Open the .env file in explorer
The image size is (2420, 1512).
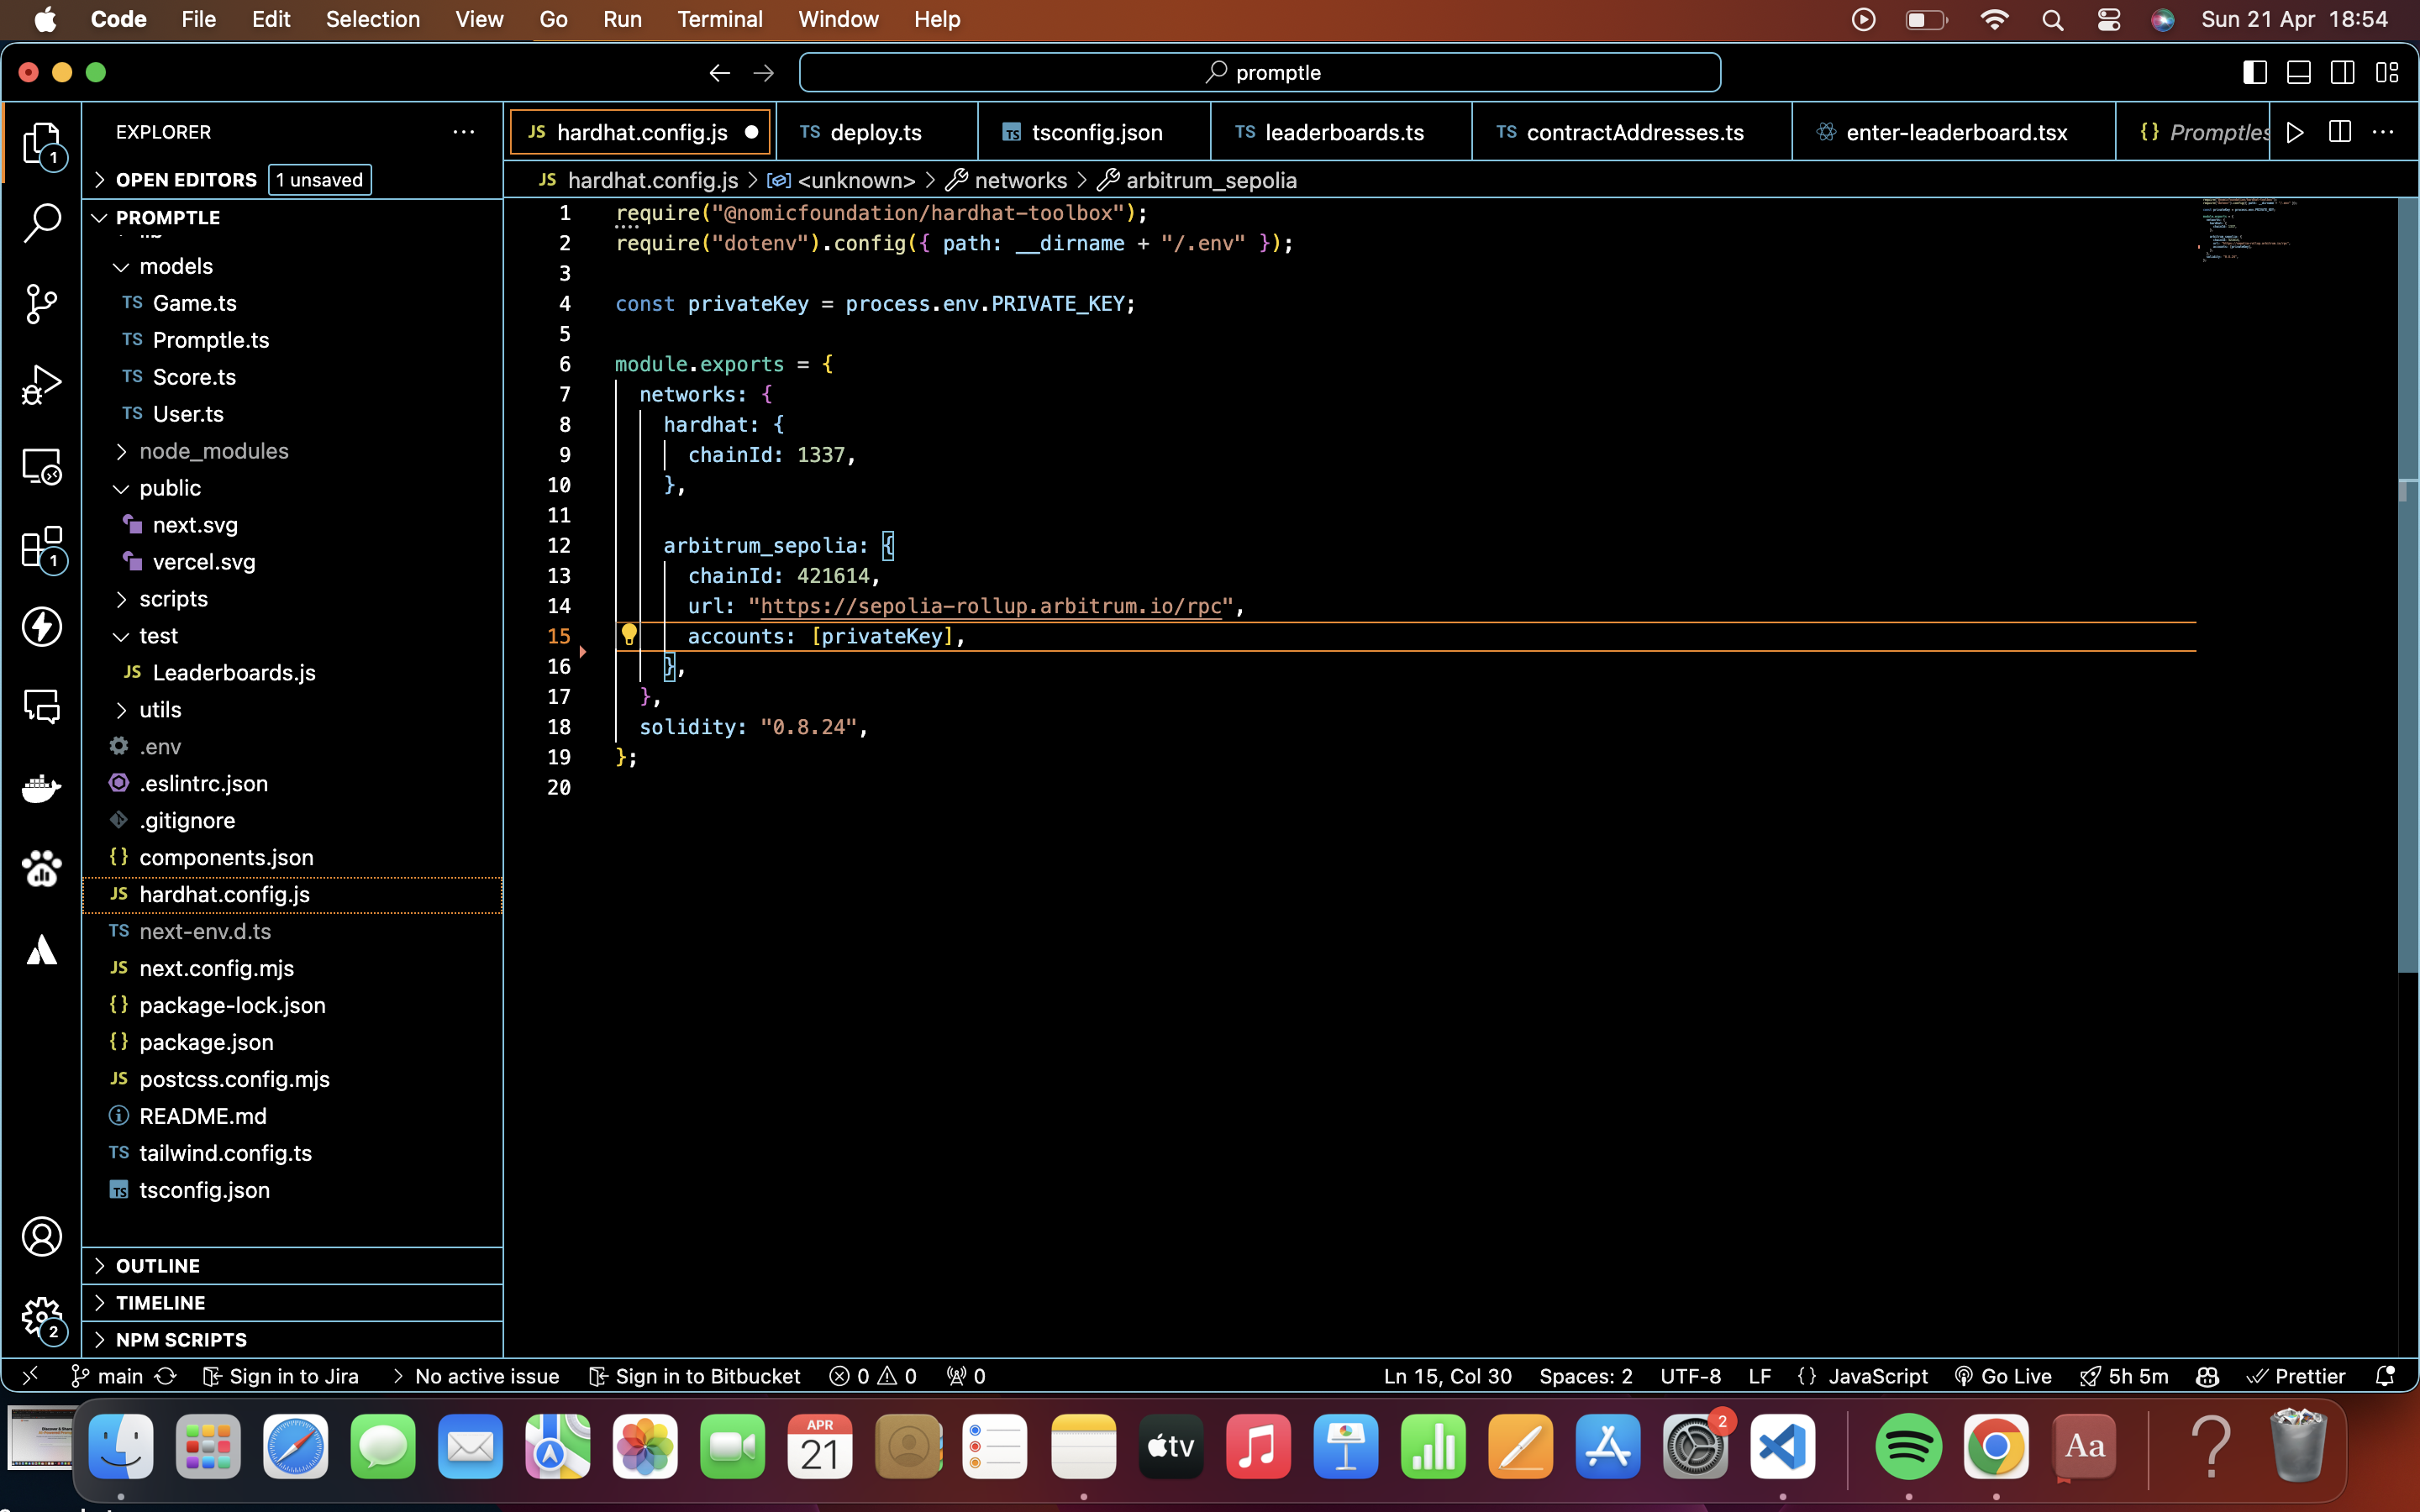292,747
